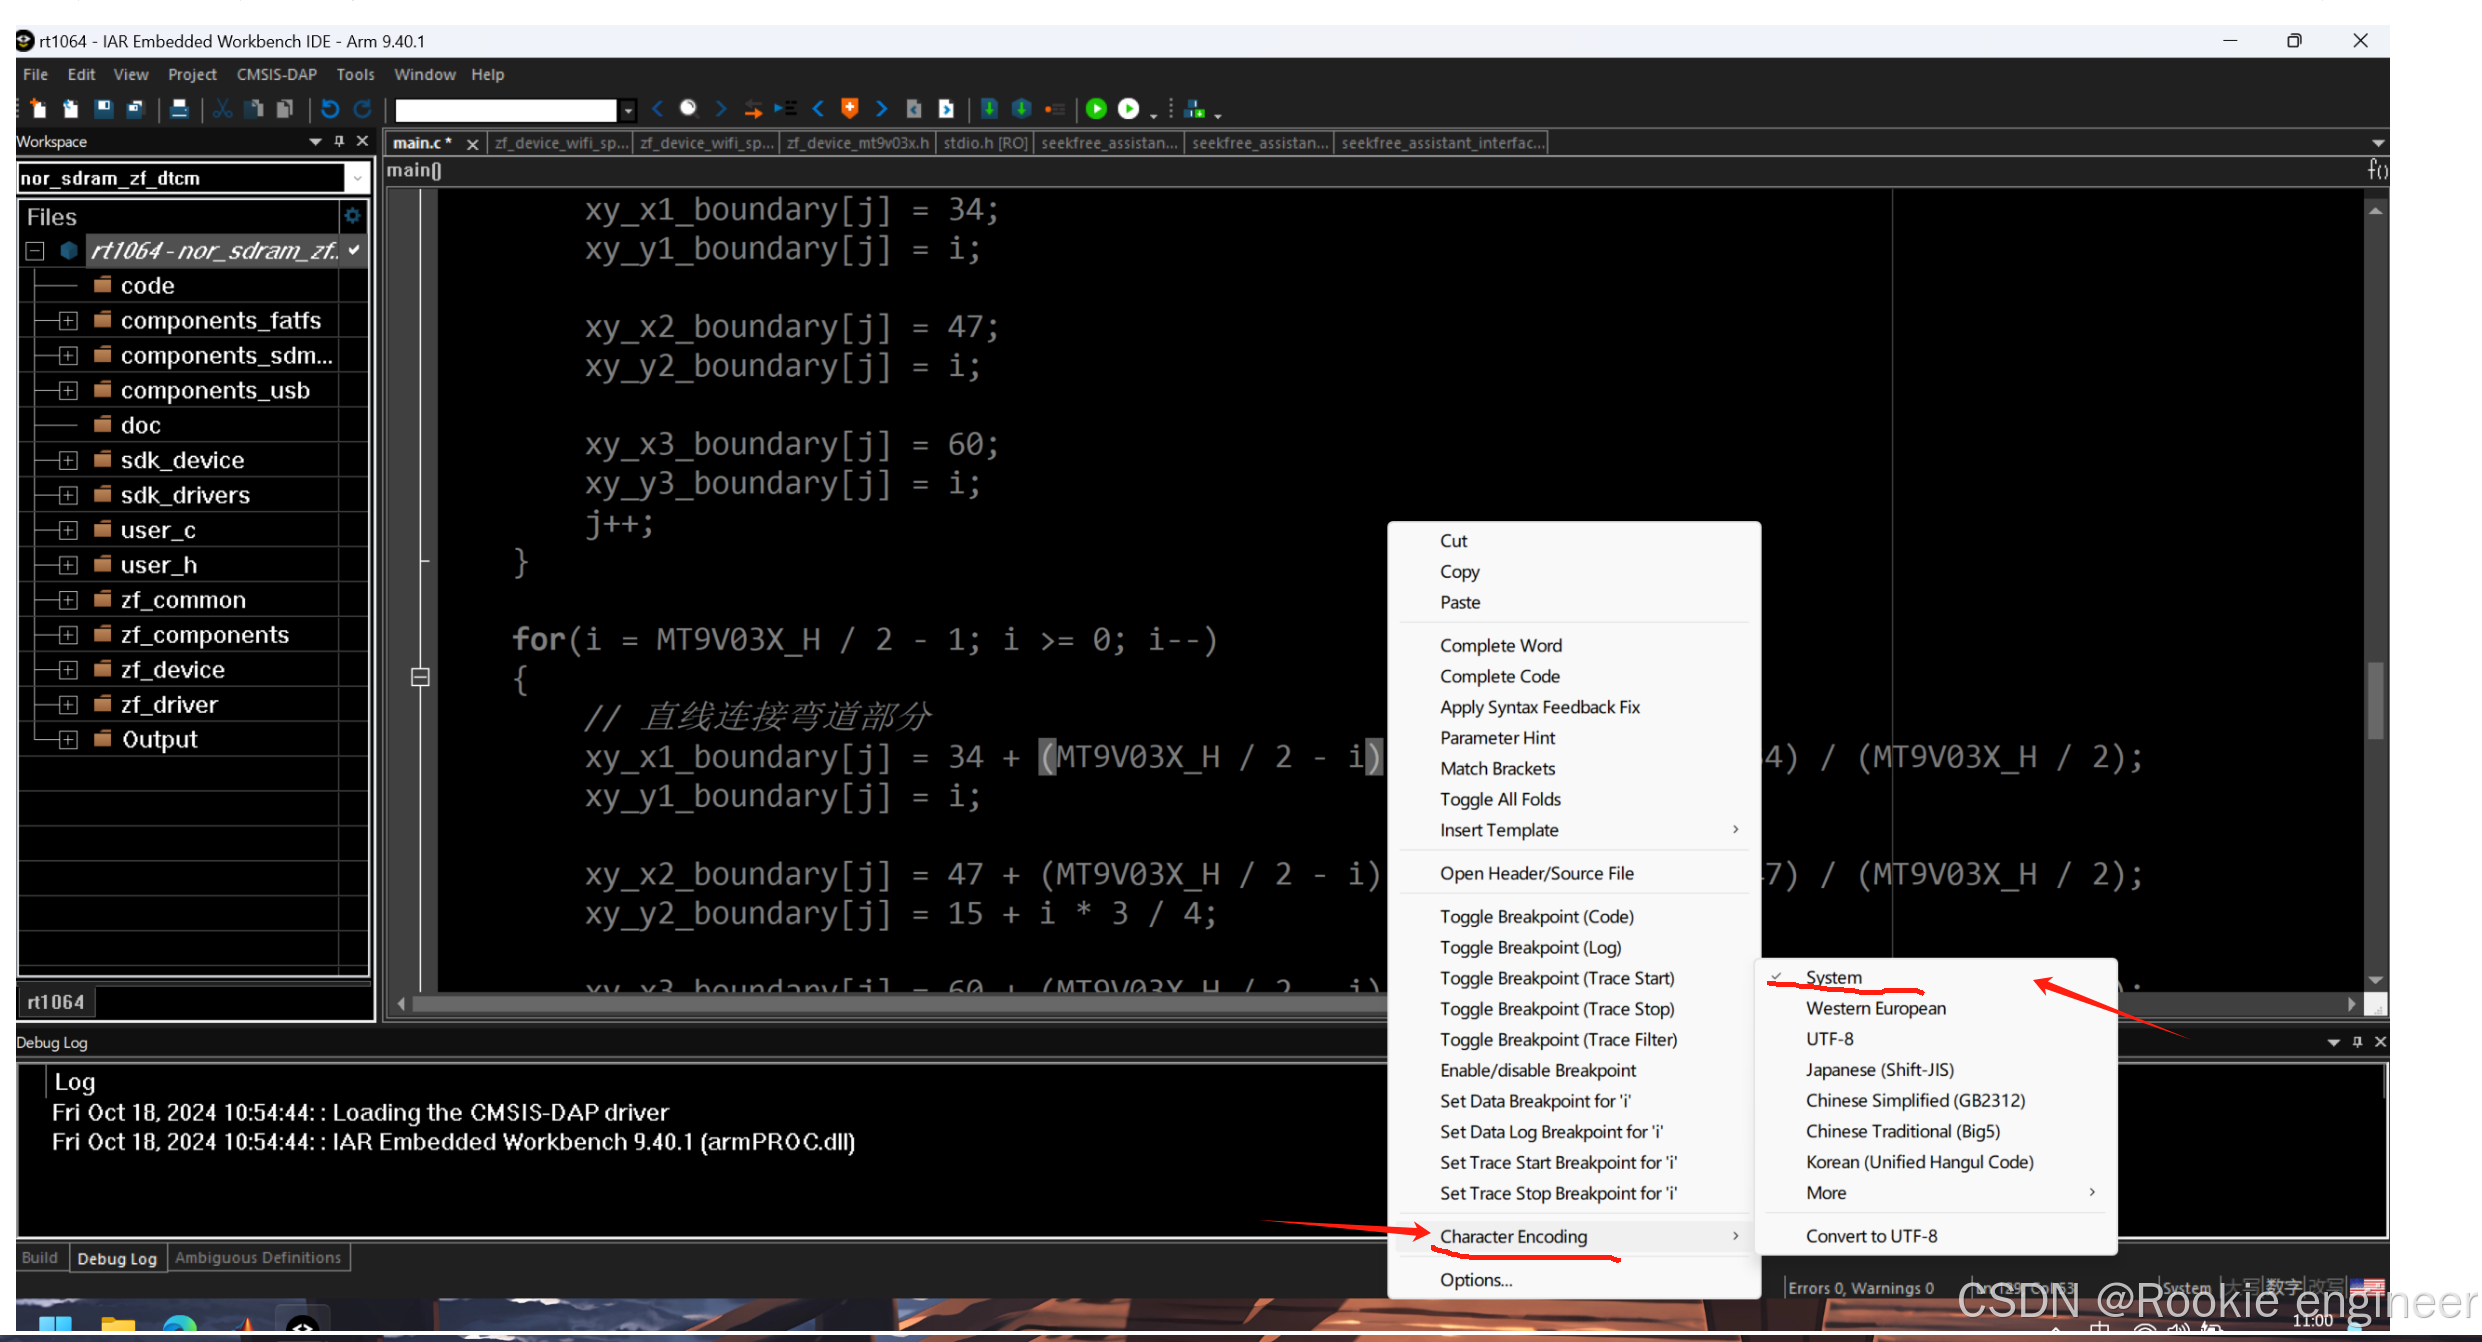The height and width of the screenshot is (1342, 2482).
Task: Click the New Document toolbar icon
Action: (38, 109)
